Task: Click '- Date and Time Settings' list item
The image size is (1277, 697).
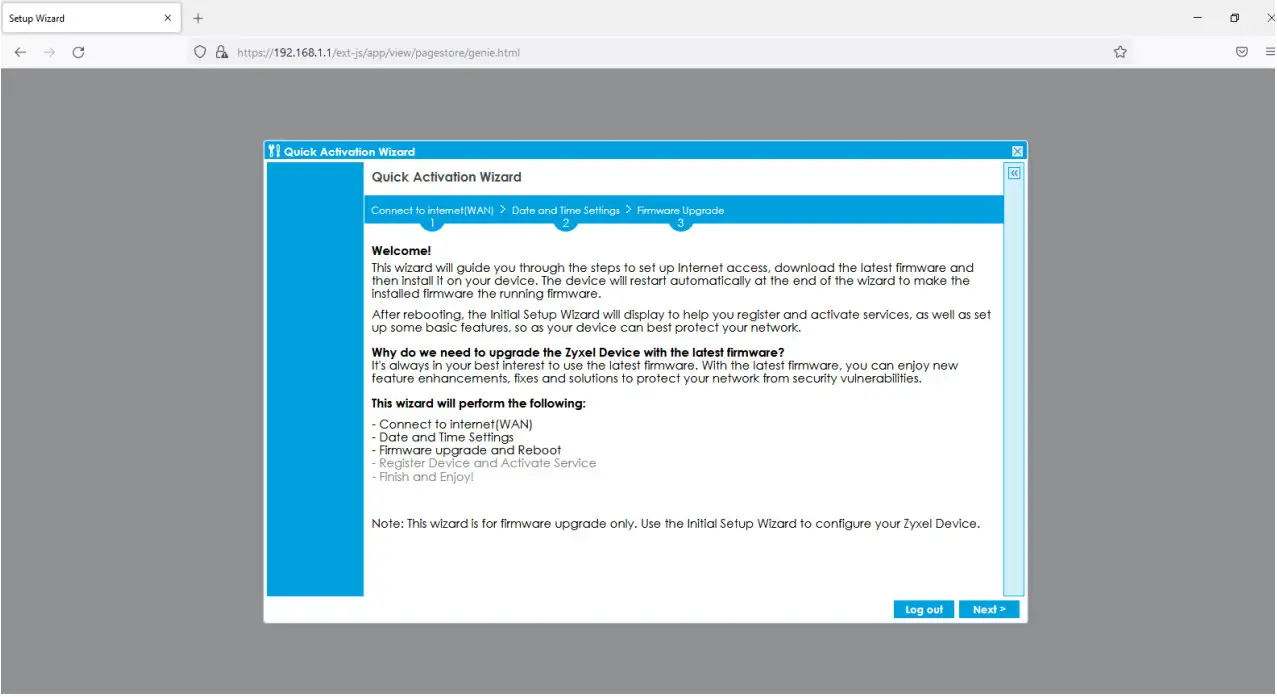Action: point(443,437)
